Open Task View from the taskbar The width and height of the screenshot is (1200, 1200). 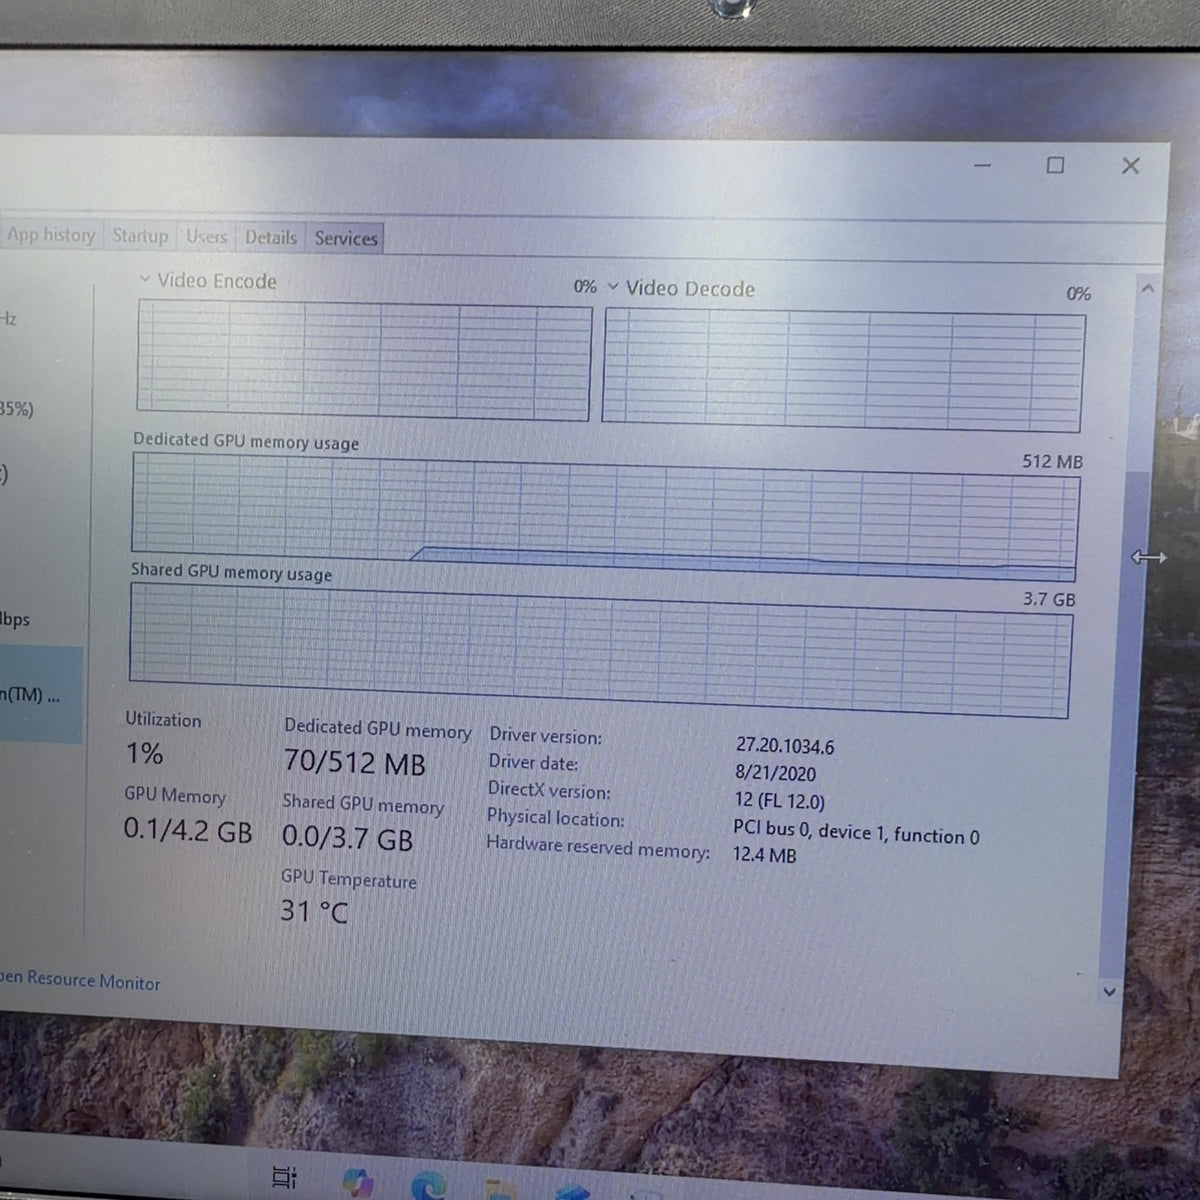pos(285,1177)
